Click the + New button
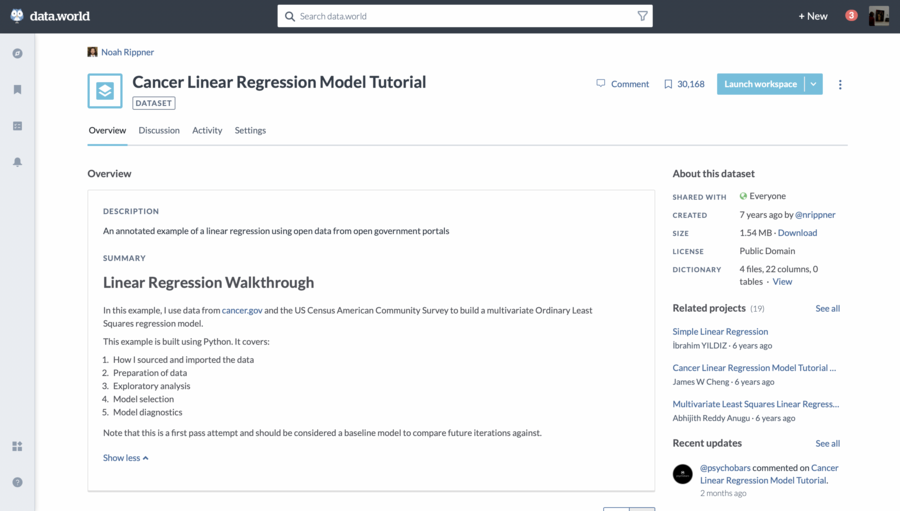900x511 pixels. pos(812,16)
